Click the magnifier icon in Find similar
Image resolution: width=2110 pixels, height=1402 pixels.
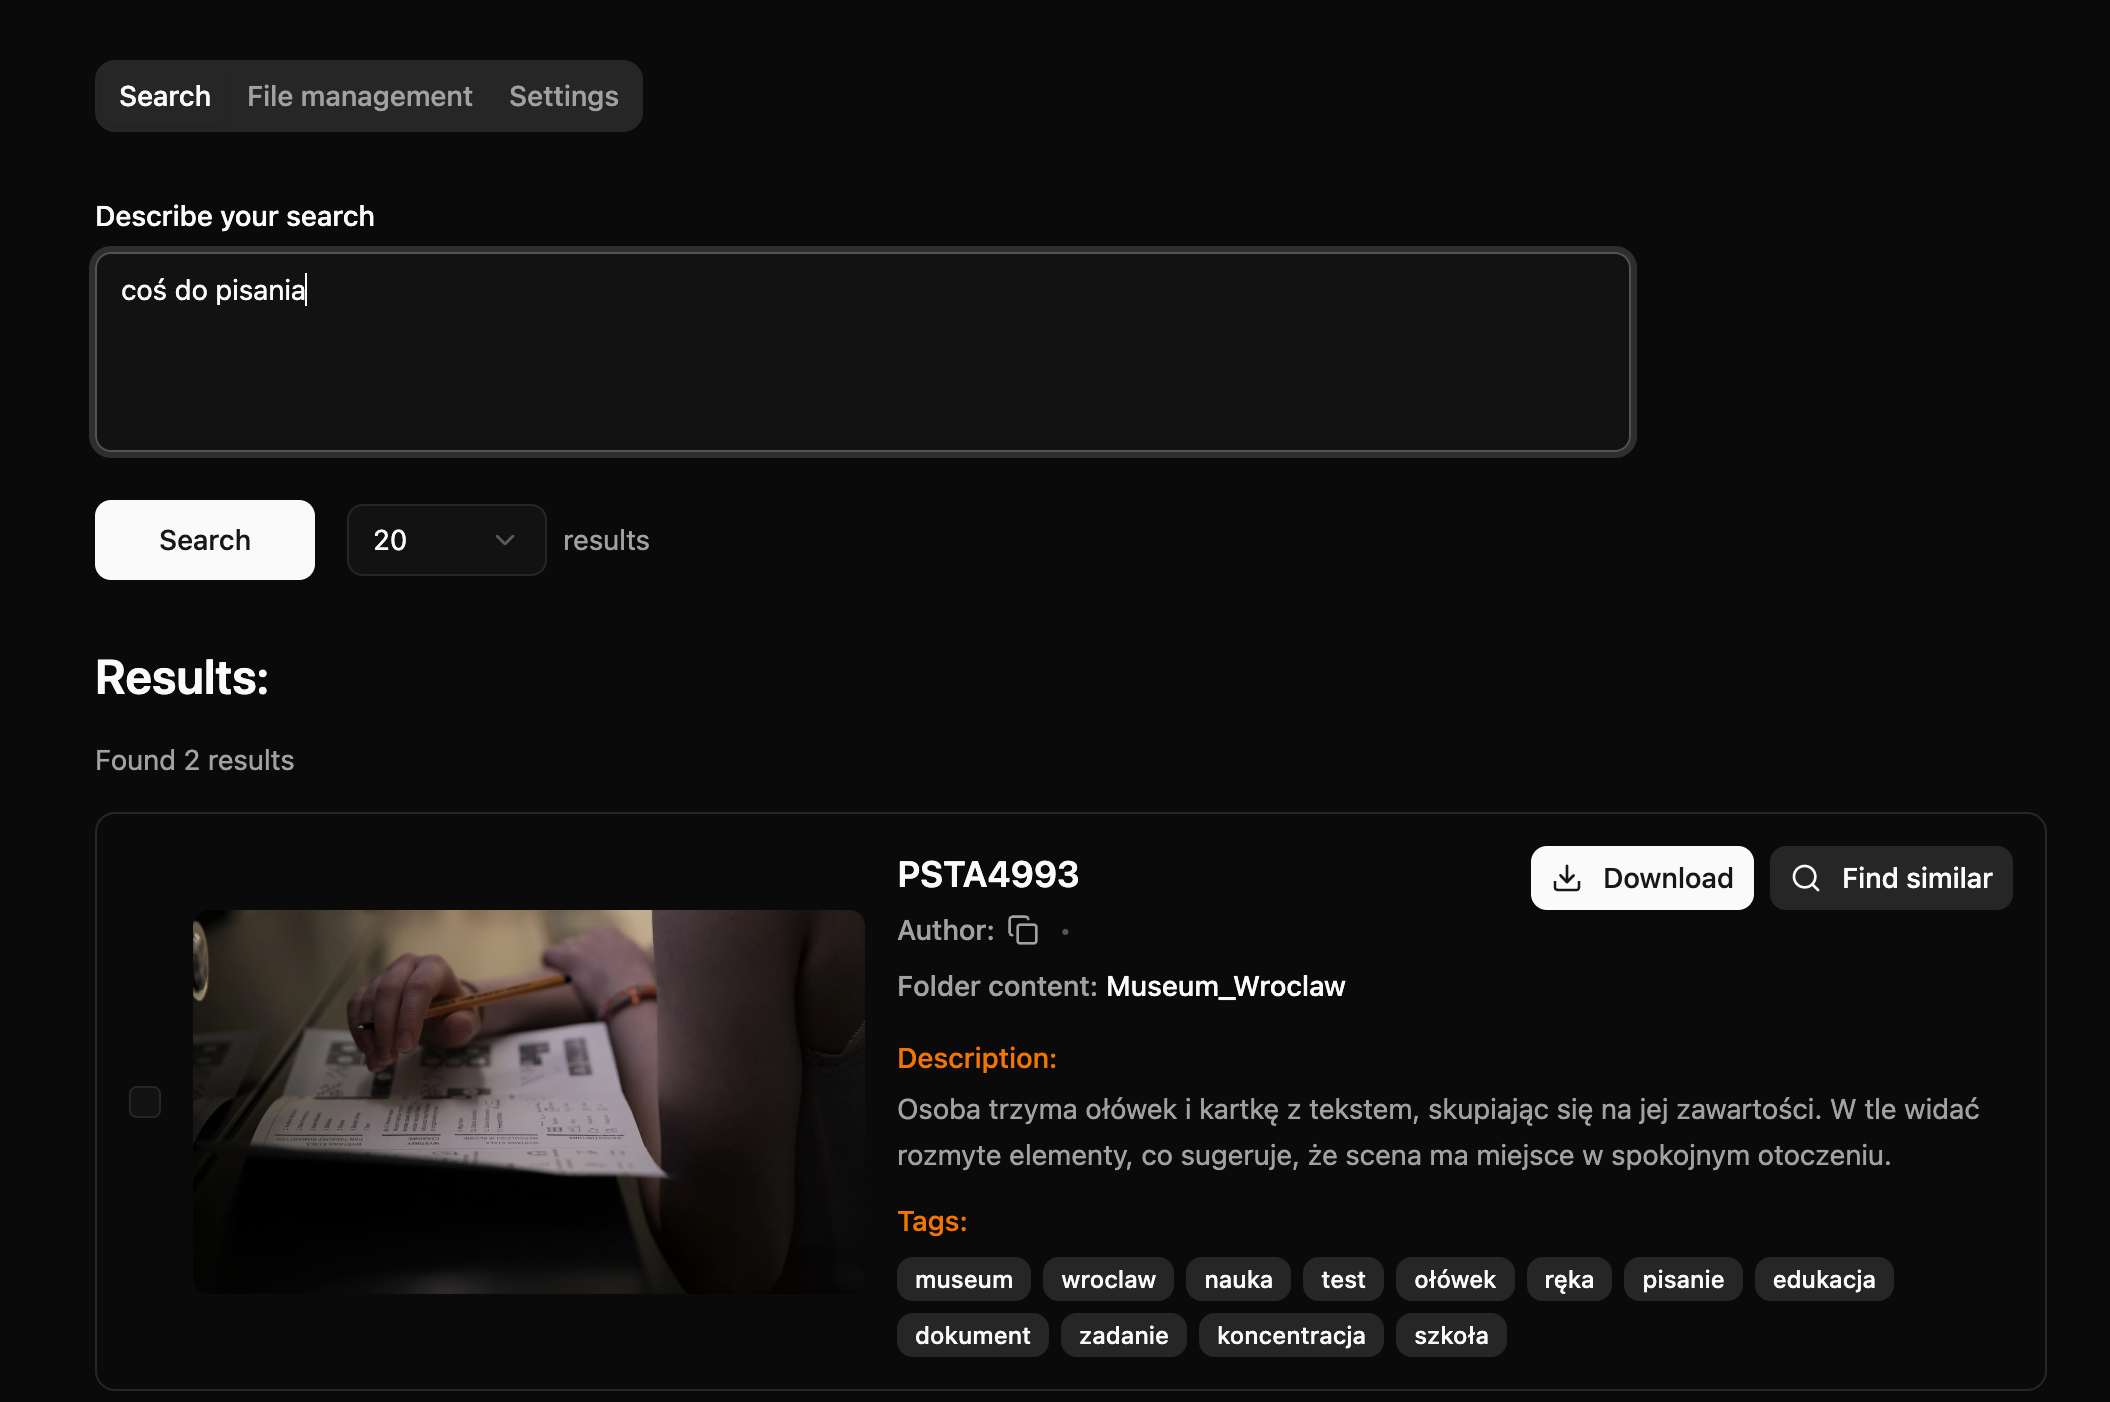point(1806,878)
